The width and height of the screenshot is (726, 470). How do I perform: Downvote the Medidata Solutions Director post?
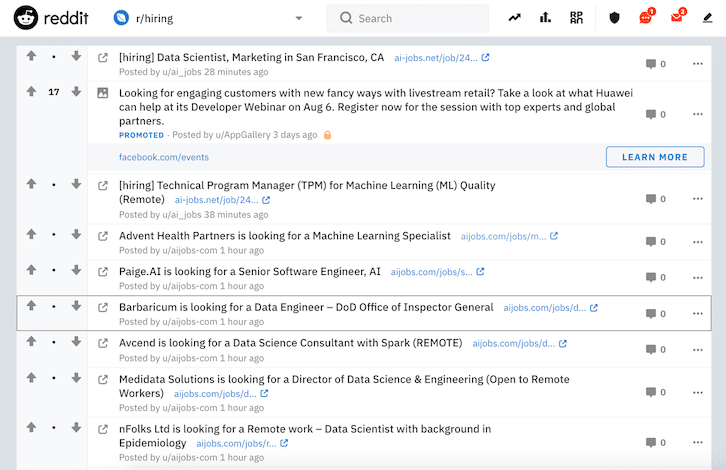76,378
